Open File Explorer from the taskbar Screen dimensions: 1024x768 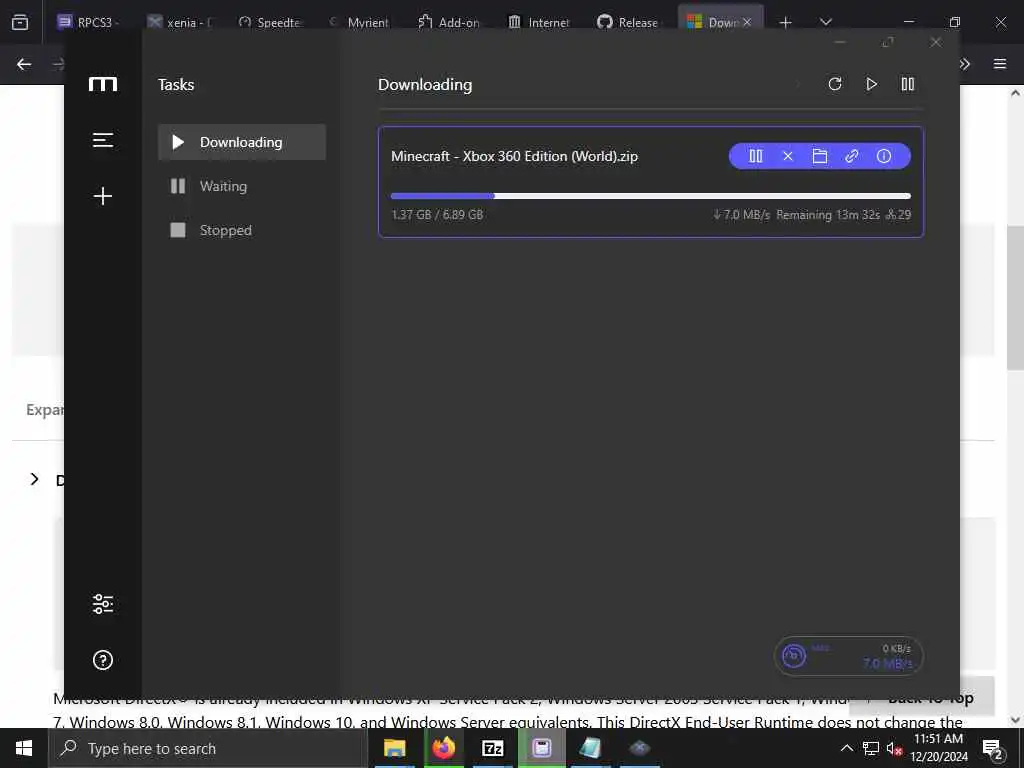coord(394,748)
